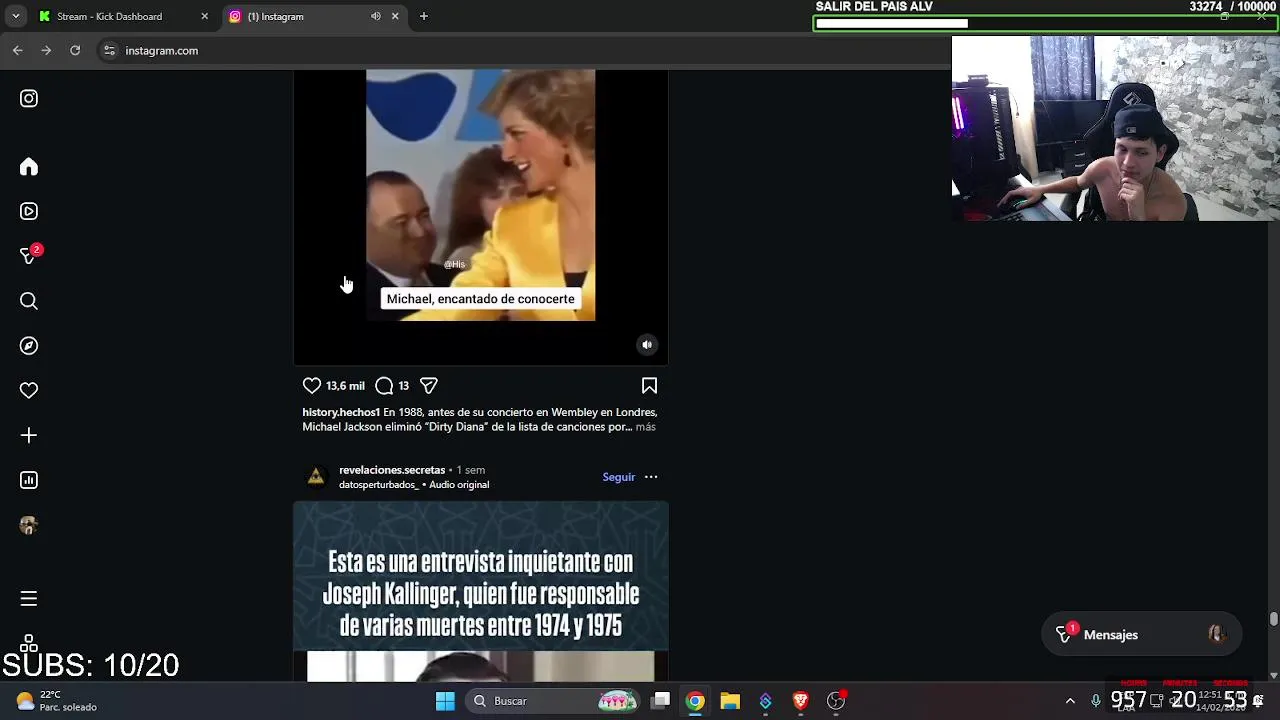Screen dimensions: 1280x720
Task: Open Explore compass in the sidebar
Action: 29,346
